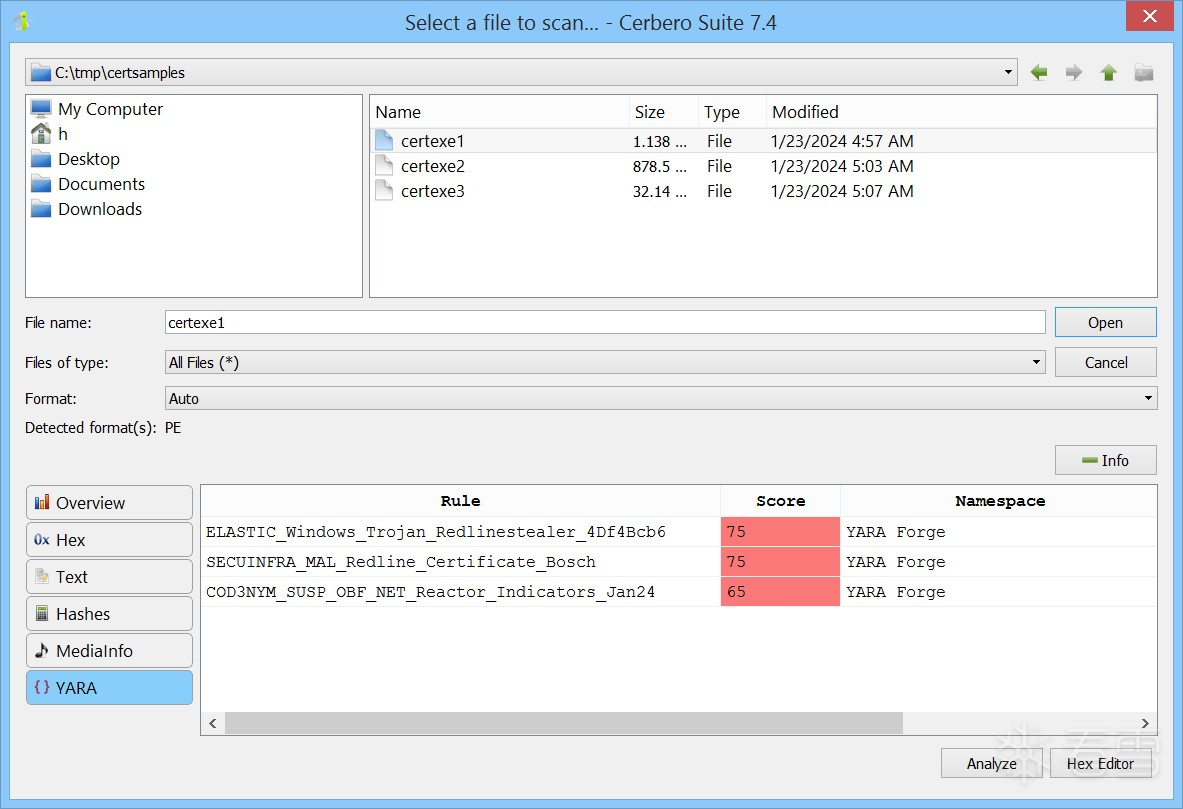This screenshot has height=809, width=1183.
Task: Click the 1/23/2024 4:57 AM modified date
Action: pyautogui.click(x=842, y=141)
